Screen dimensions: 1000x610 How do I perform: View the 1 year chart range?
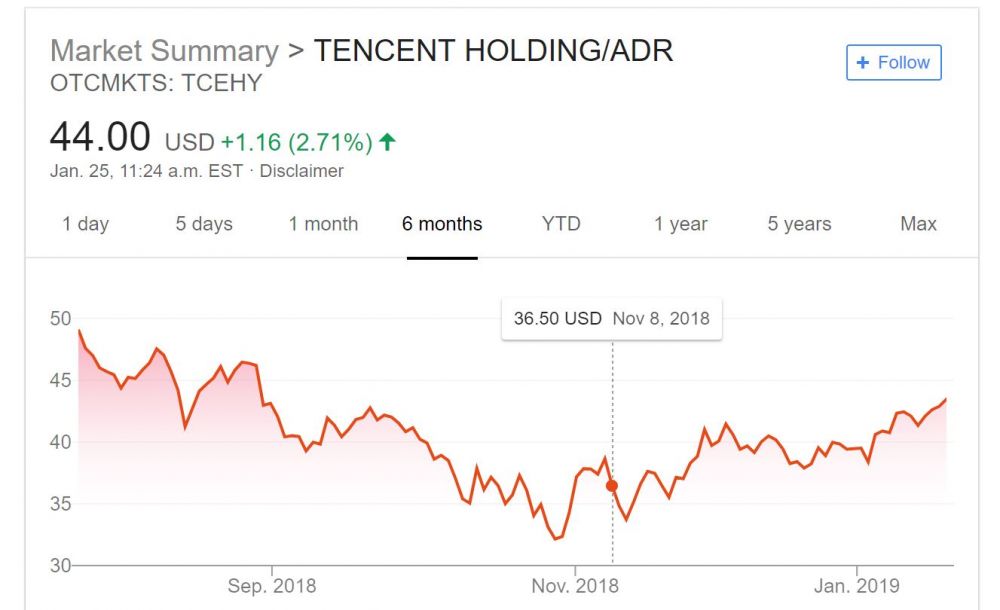[681, 224]
